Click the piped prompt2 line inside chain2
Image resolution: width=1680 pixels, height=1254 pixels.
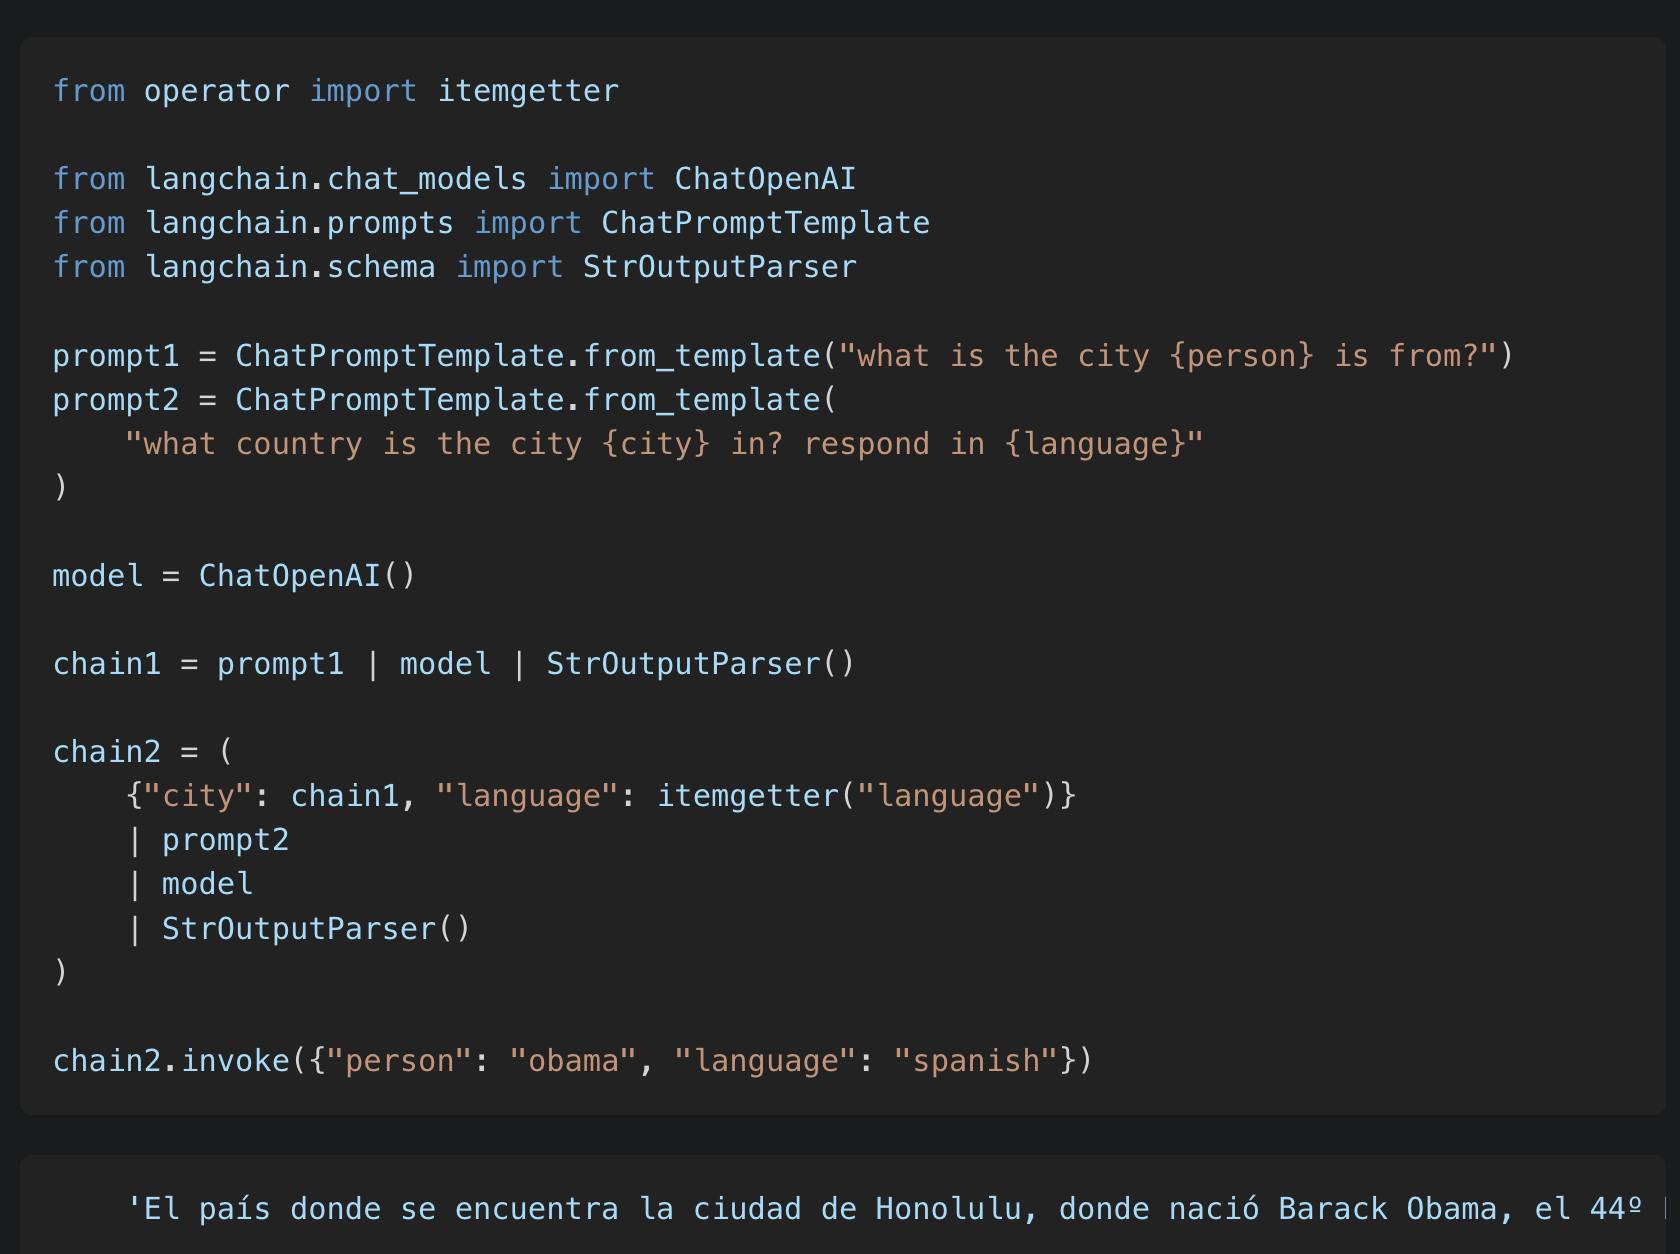[225, 840]
